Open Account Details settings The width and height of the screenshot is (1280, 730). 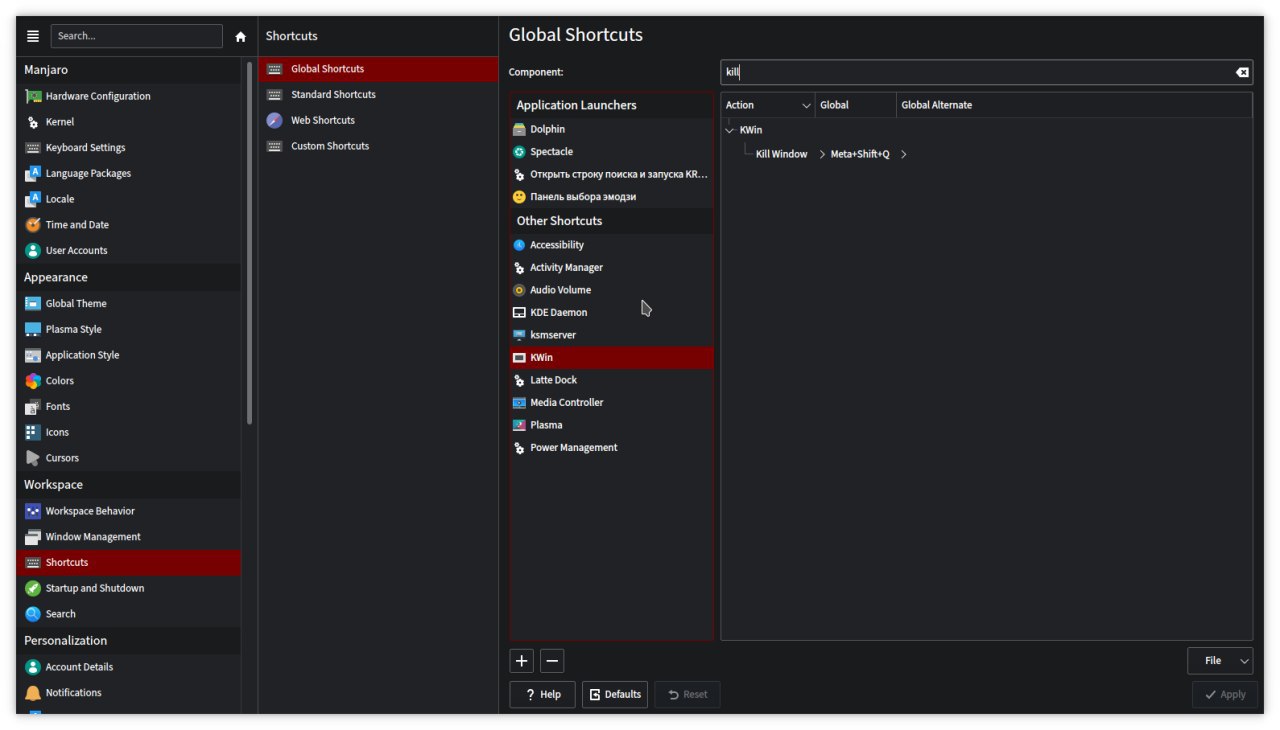coord(128,667)
